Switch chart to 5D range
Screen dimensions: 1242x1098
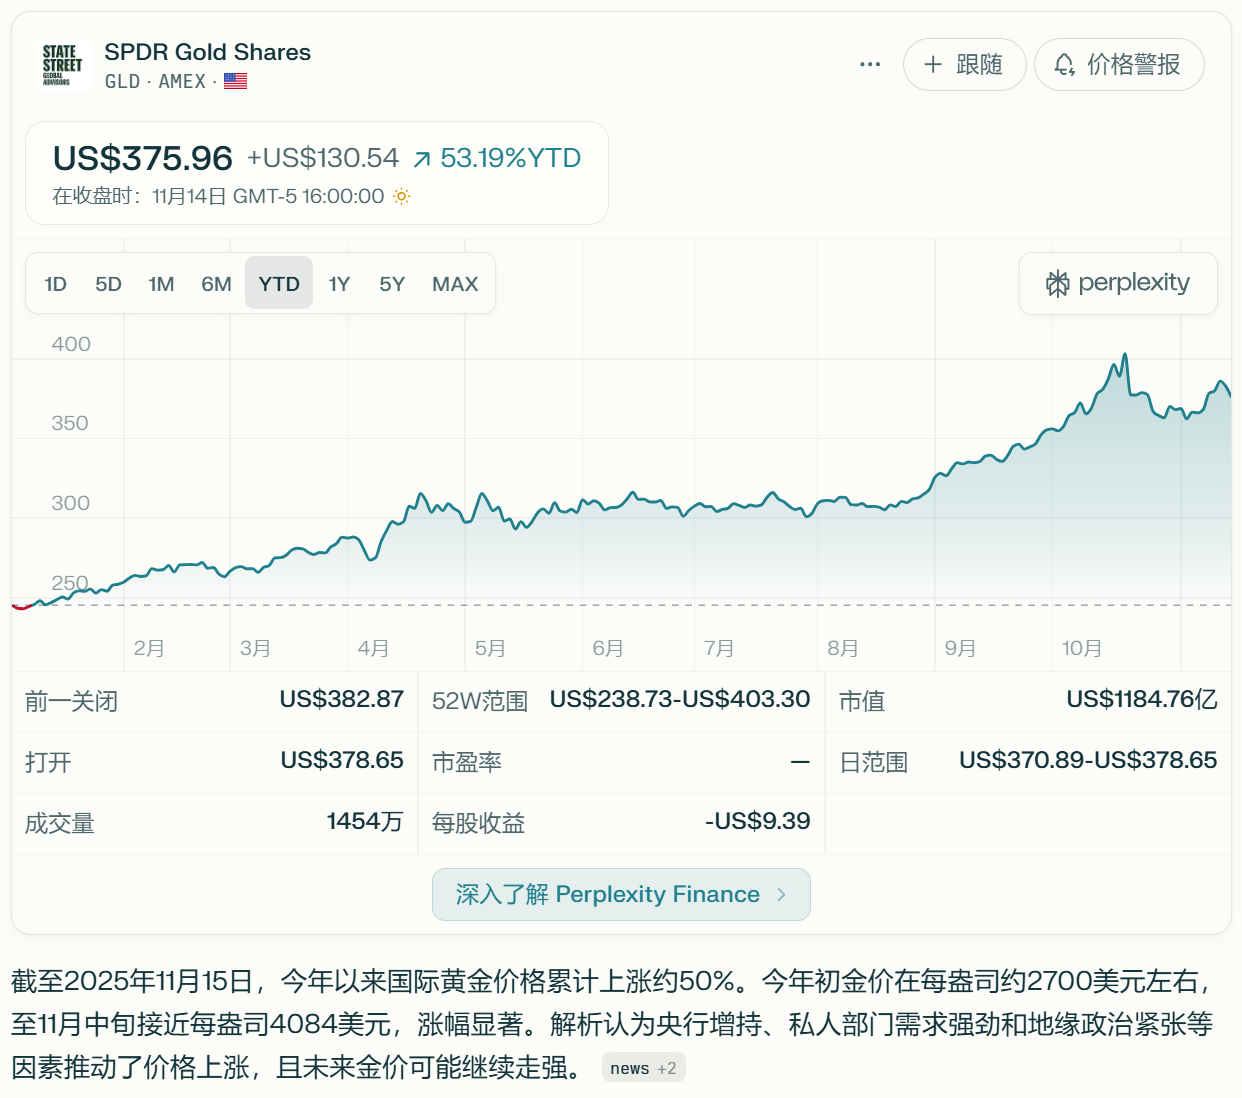pos(108,284)
